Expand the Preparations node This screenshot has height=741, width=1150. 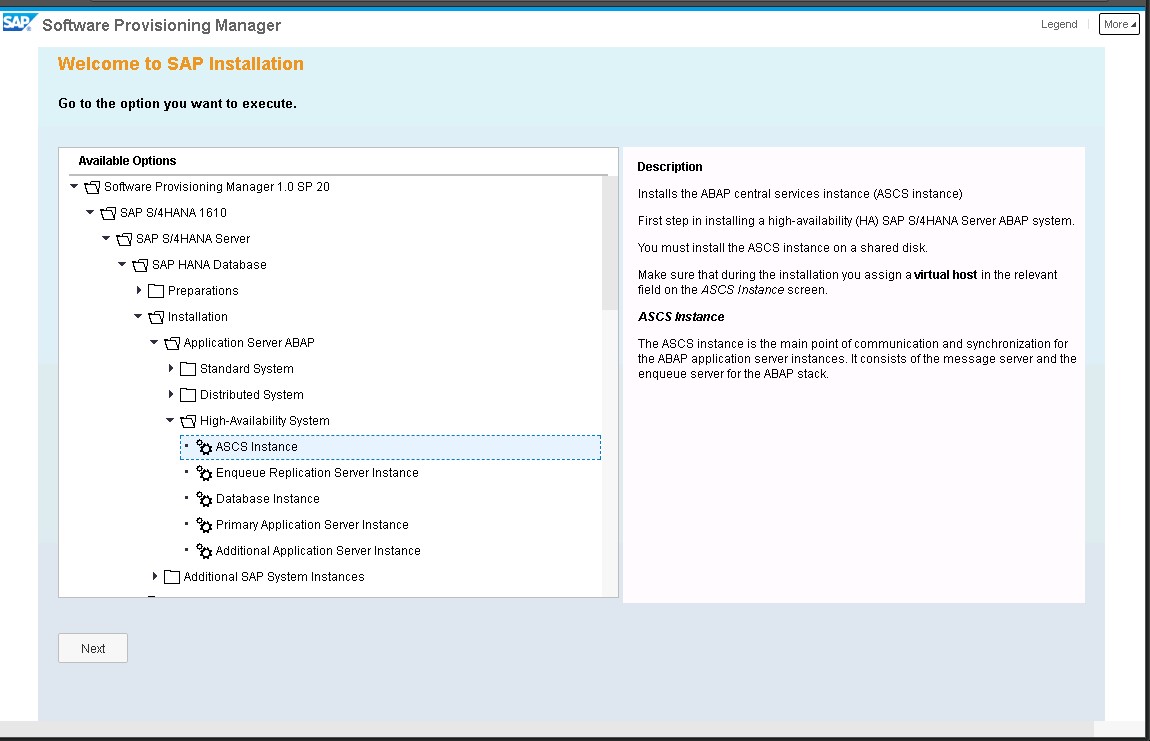point(139,291)
